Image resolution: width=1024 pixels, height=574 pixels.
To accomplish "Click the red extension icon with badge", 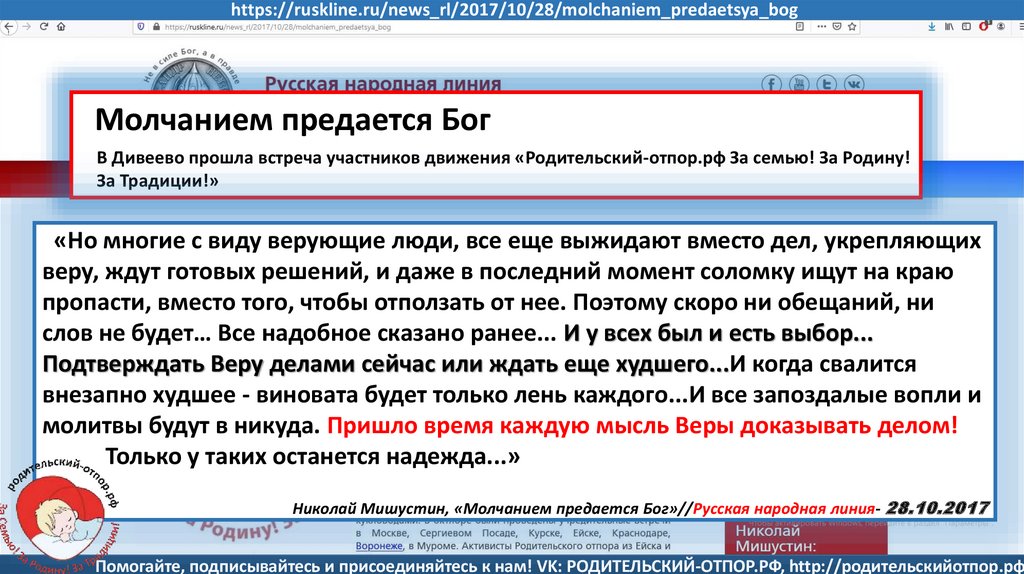I will coord(984,27).
